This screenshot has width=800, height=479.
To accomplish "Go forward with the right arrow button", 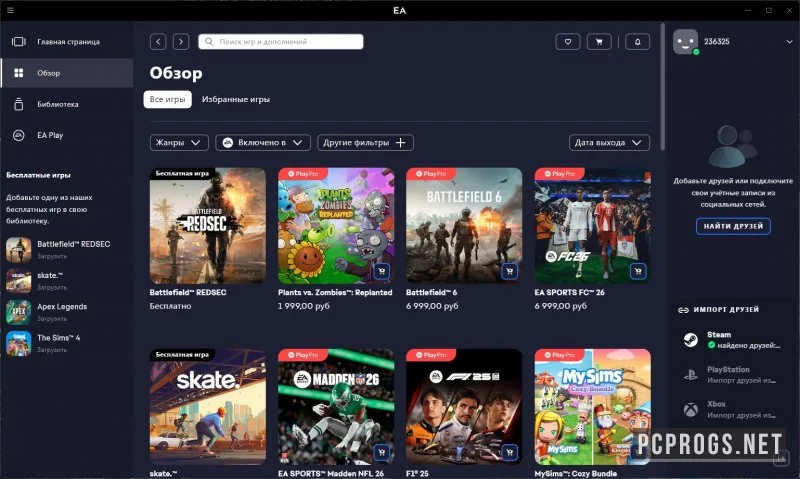I will pos(181,42).
